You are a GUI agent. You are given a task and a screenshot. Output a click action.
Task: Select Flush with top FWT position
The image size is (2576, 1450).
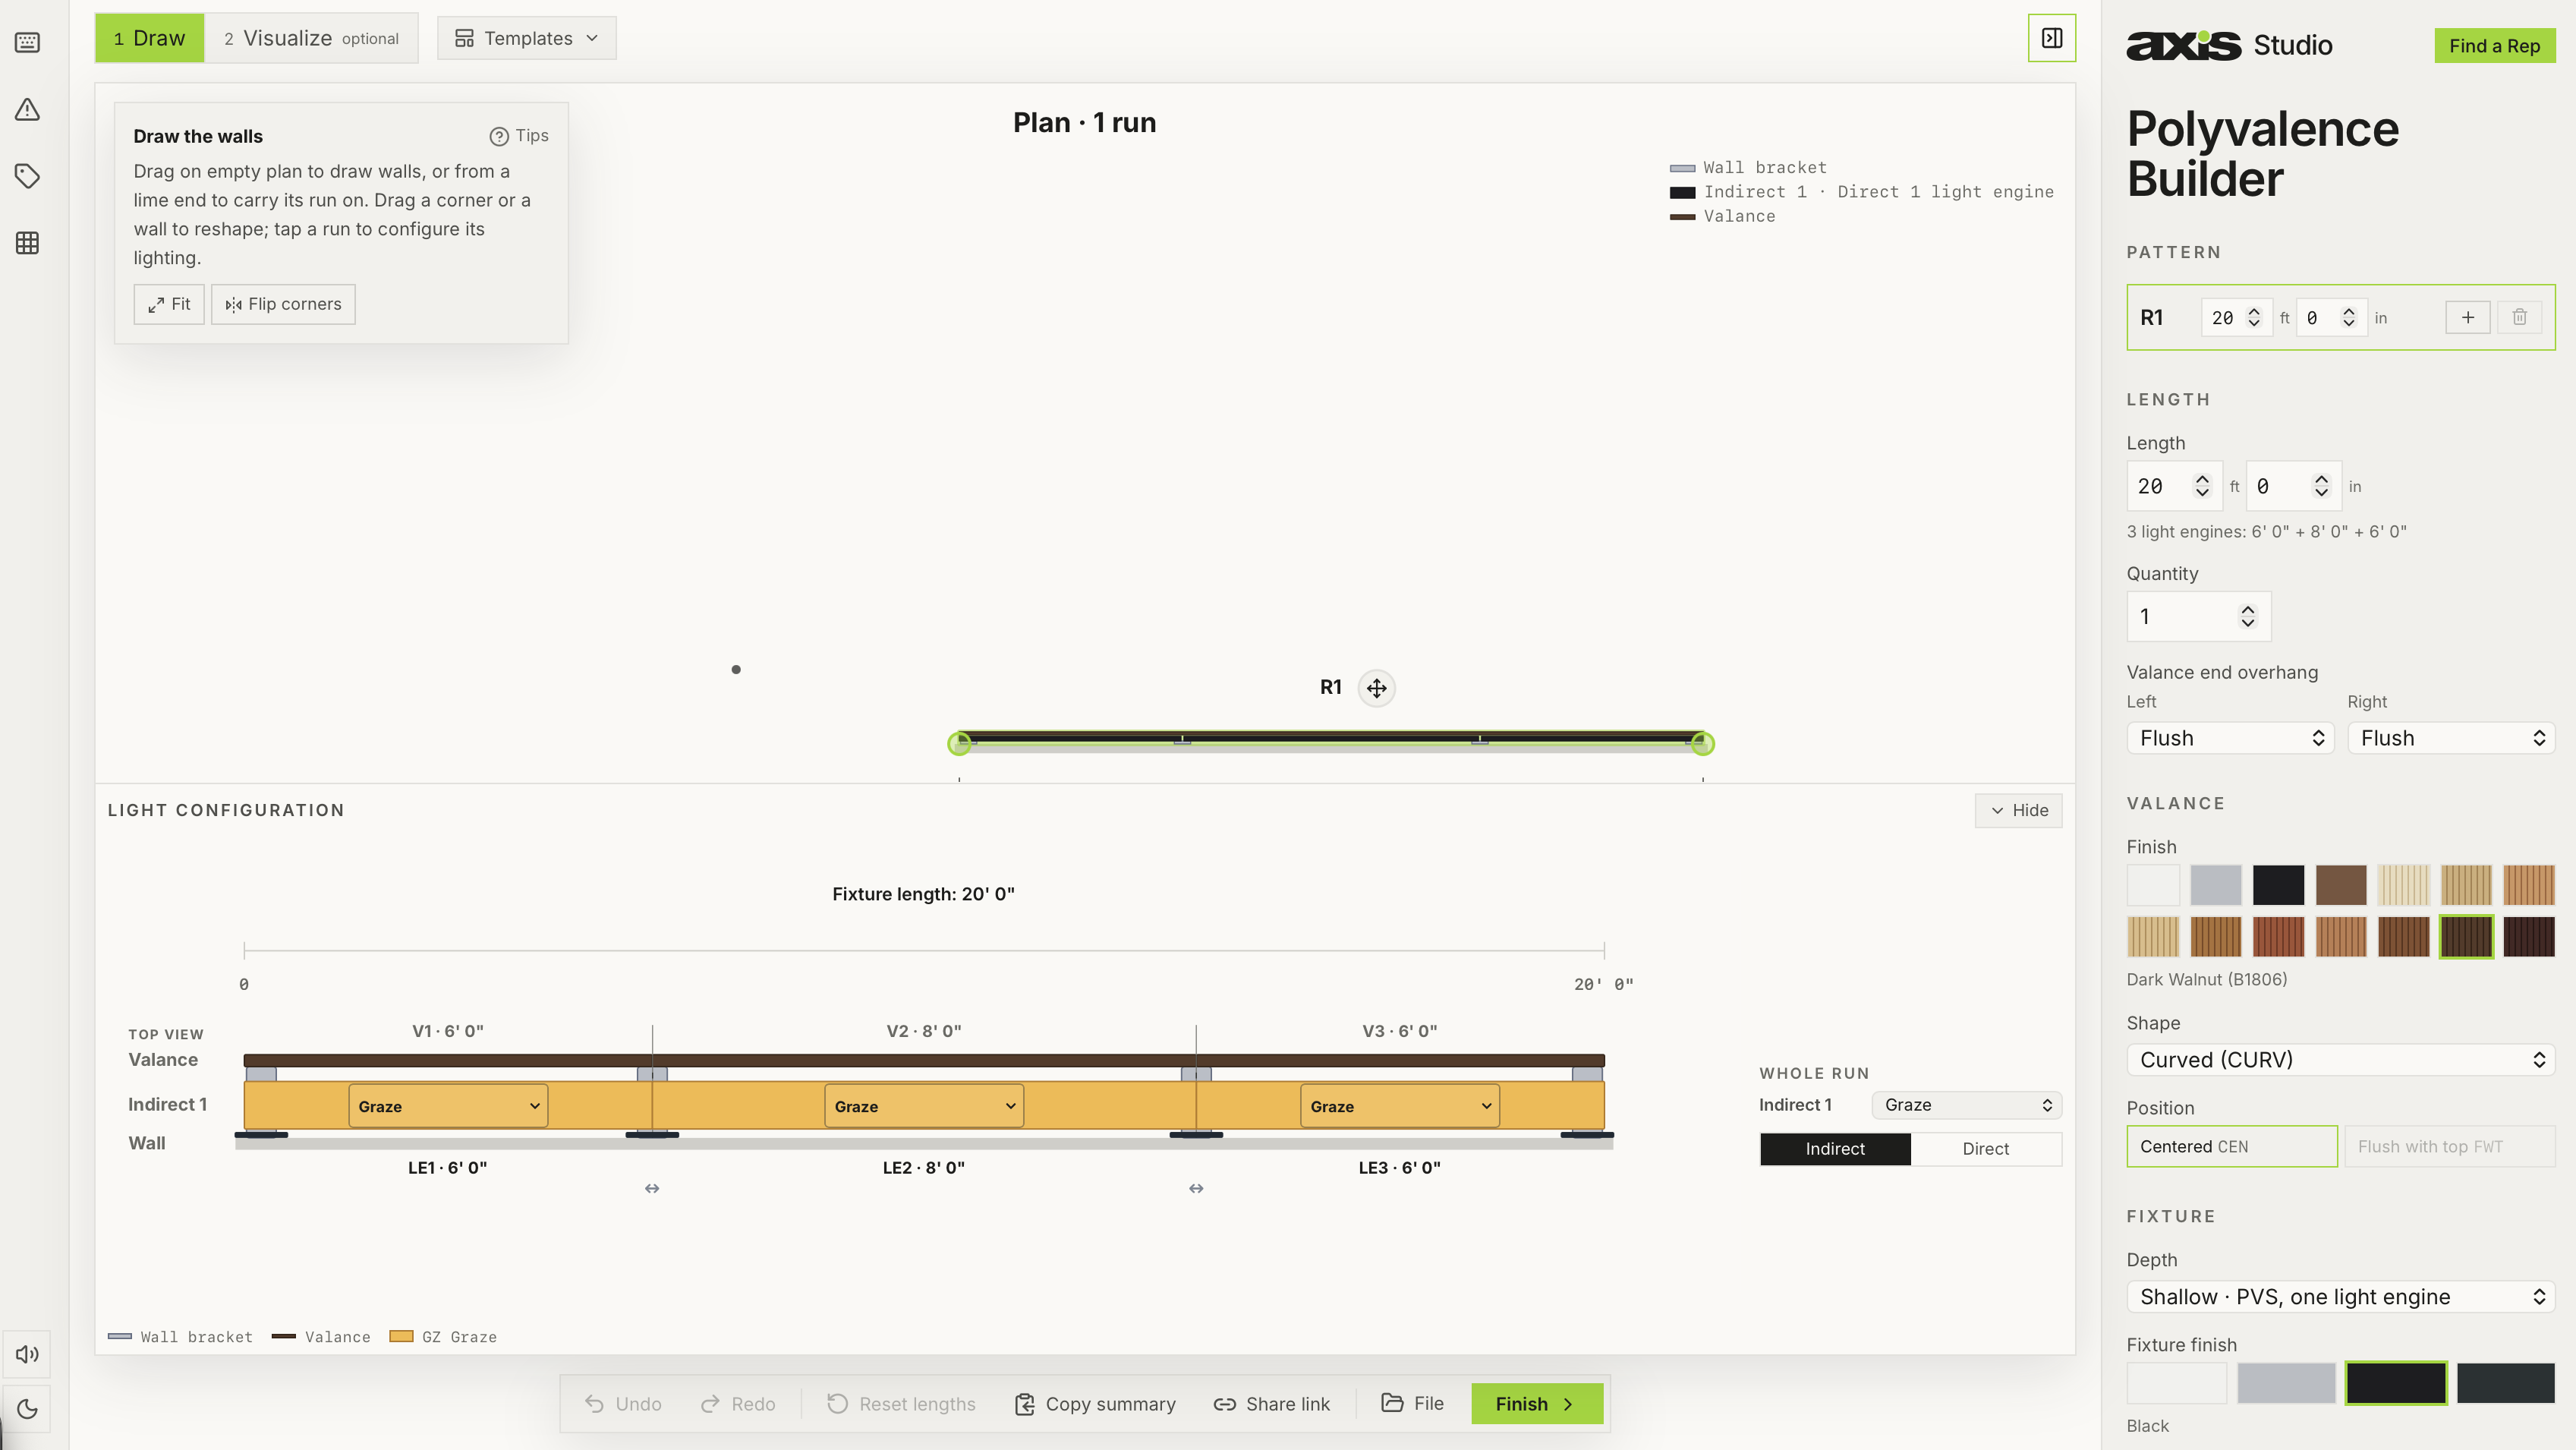pos(2450,1147)
